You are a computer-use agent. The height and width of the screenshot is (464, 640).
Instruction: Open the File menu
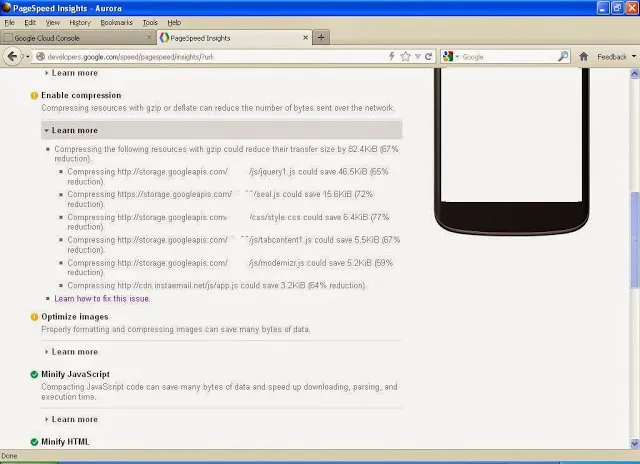point(9,22)
